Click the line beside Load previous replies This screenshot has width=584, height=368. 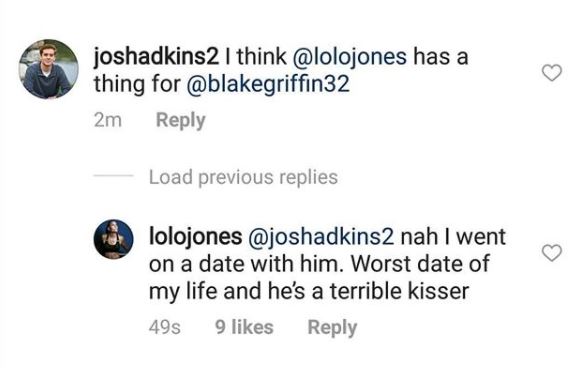pyautogui.click(x=113, y=175)
